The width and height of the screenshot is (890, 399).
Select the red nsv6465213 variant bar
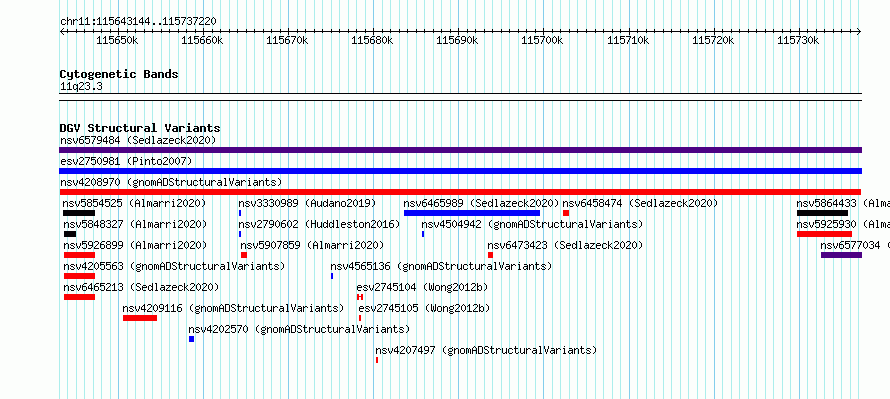79,297
